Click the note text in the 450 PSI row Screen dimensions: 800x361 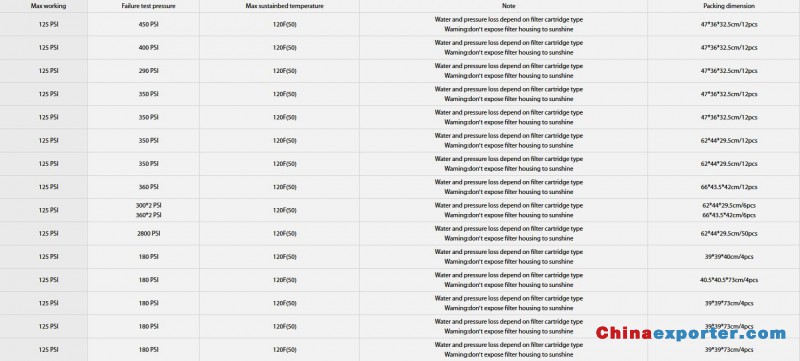(x=509, y=24)
